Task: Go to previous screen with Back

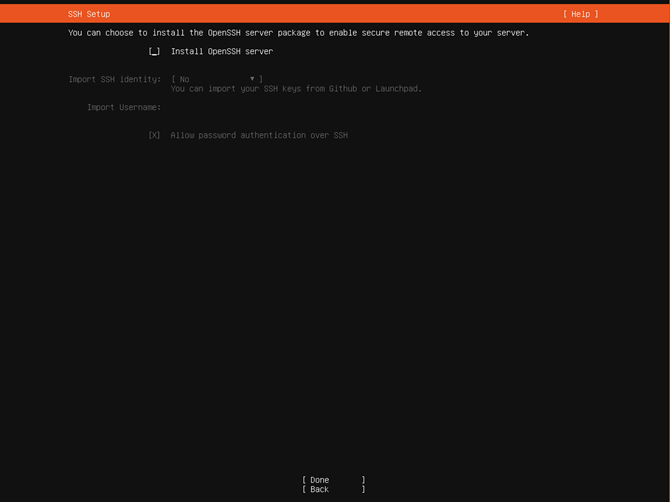Action: click(333, 489)
